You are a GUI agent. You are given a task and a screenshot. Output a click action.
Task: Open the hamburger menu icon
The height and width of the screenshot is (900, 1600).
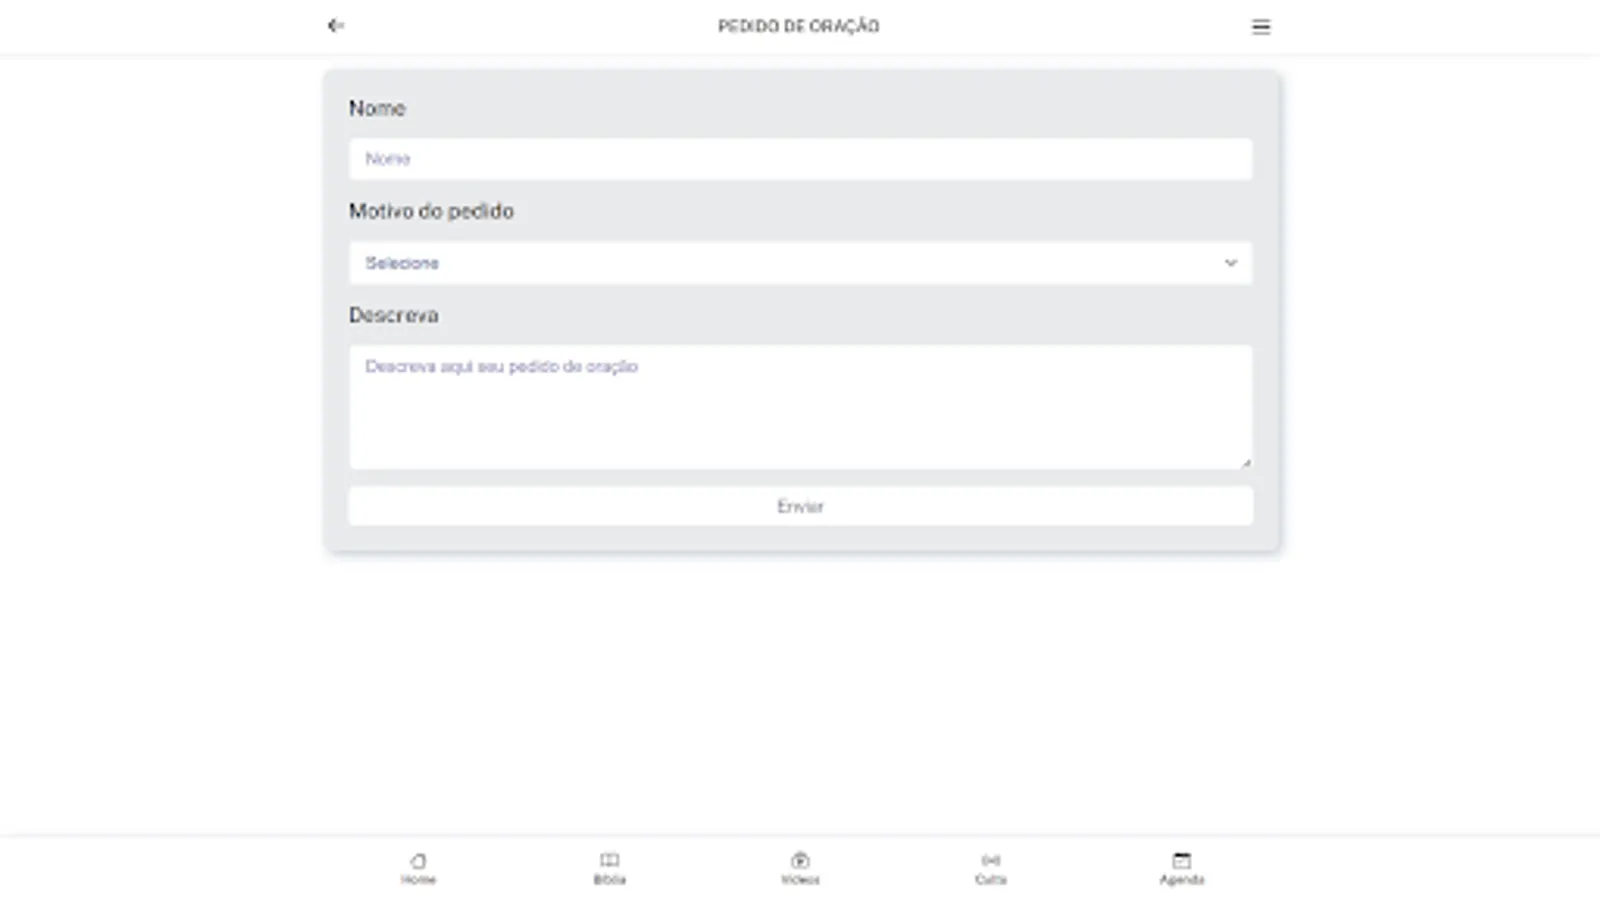pos(1261,27)
